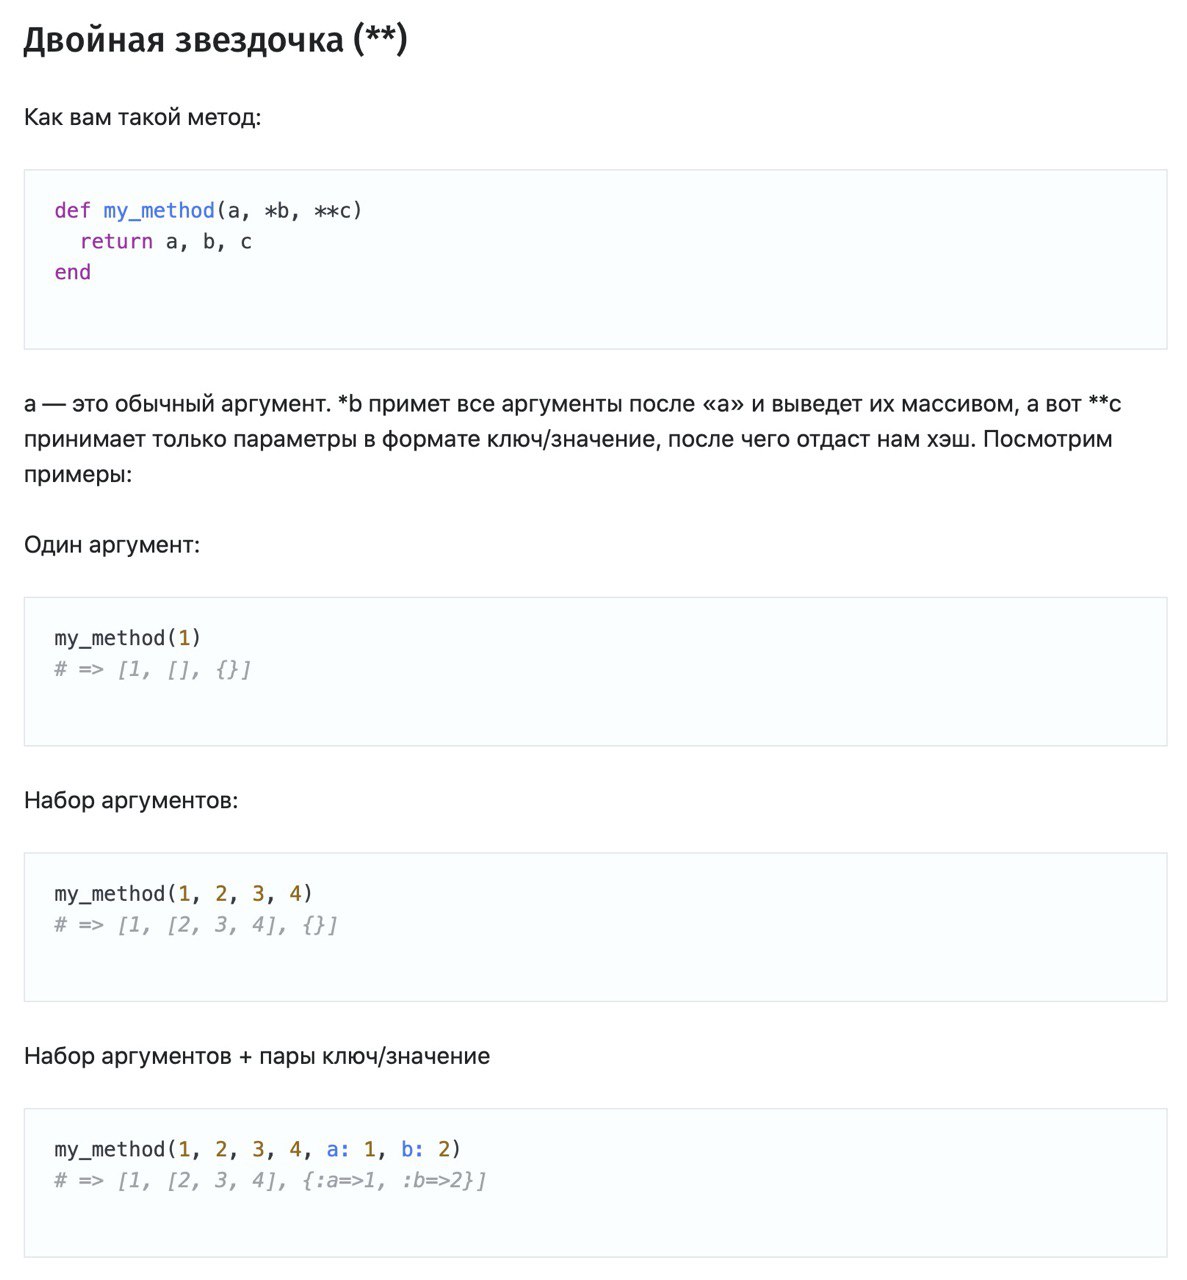Click "def" keyword in first code block
This screenshot has width=1187, height=1280.
coord(72,211)
